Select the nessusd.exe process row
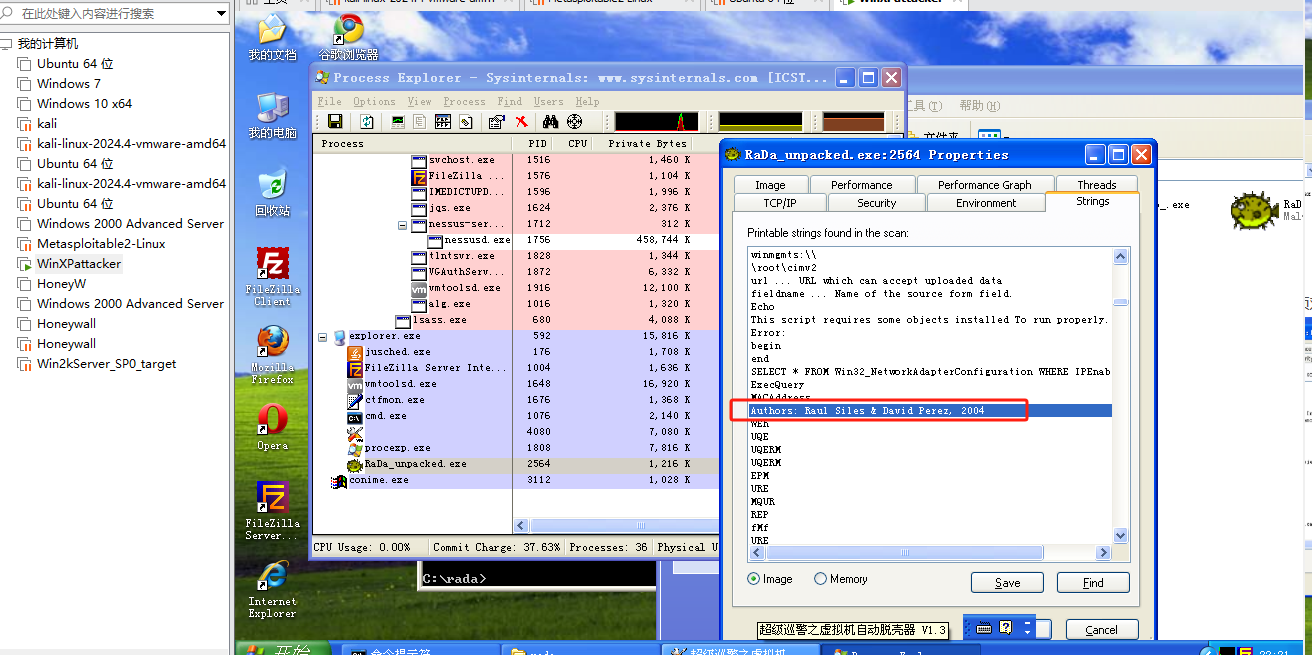 [516, 240]
